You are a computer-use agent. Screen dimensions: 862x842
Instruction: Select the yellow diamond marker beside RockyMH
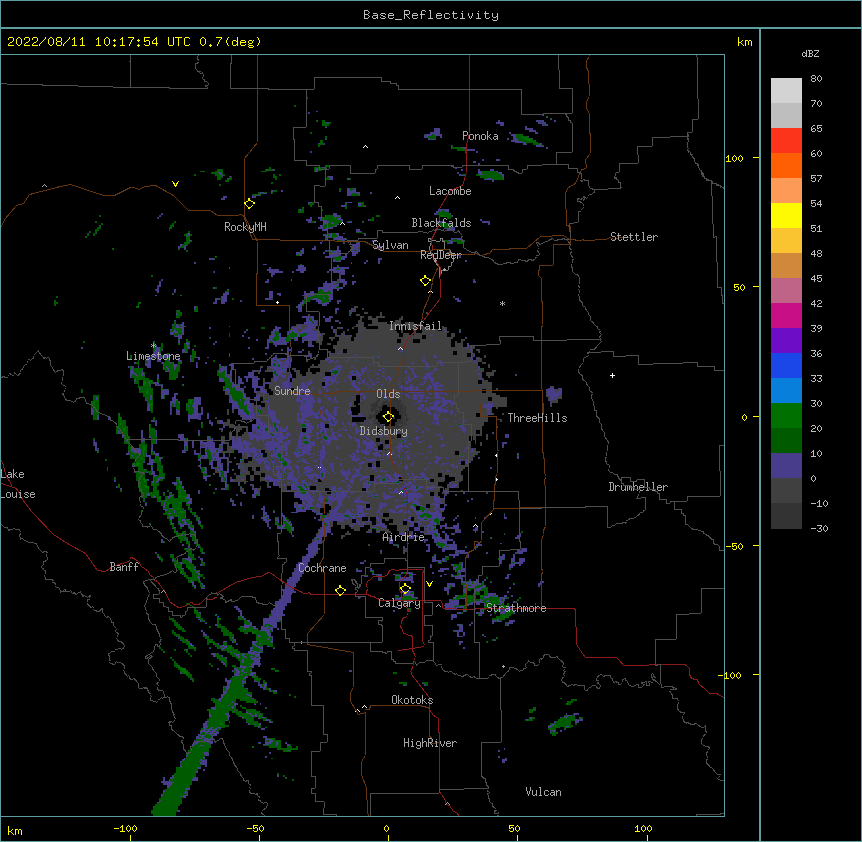click(249, 204)
